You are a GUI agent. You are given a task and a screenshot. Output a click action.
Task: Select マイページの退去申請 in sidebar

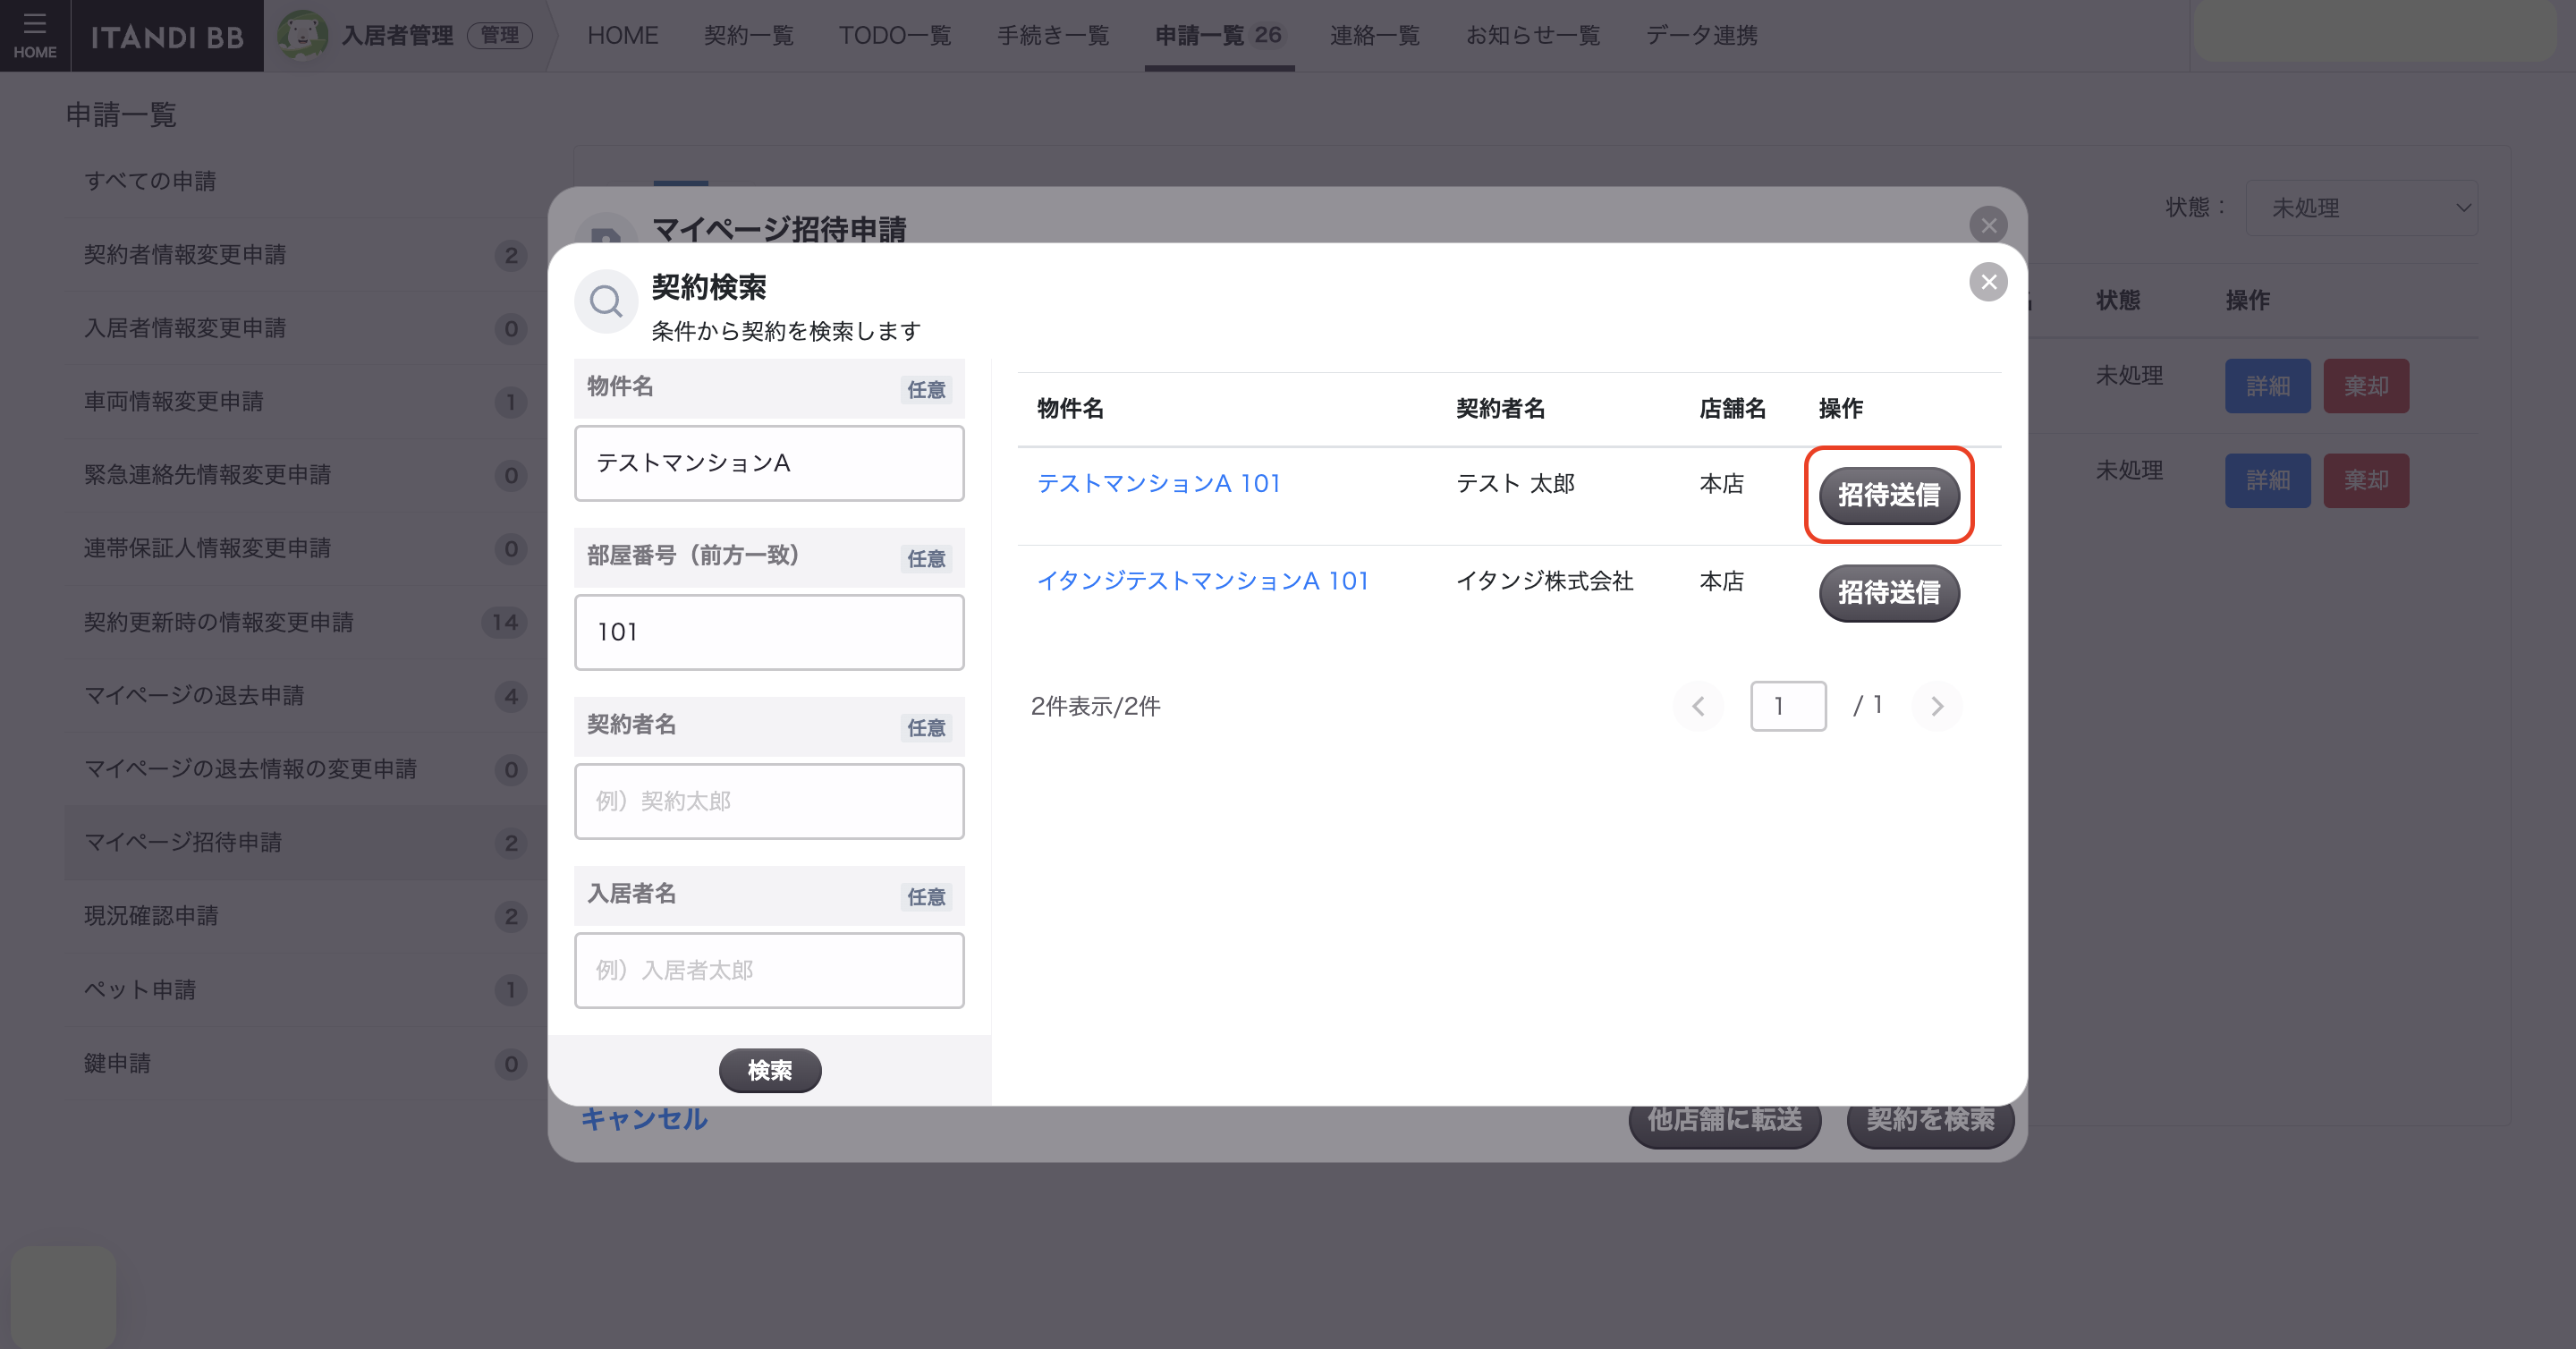[x=305, y=695]
